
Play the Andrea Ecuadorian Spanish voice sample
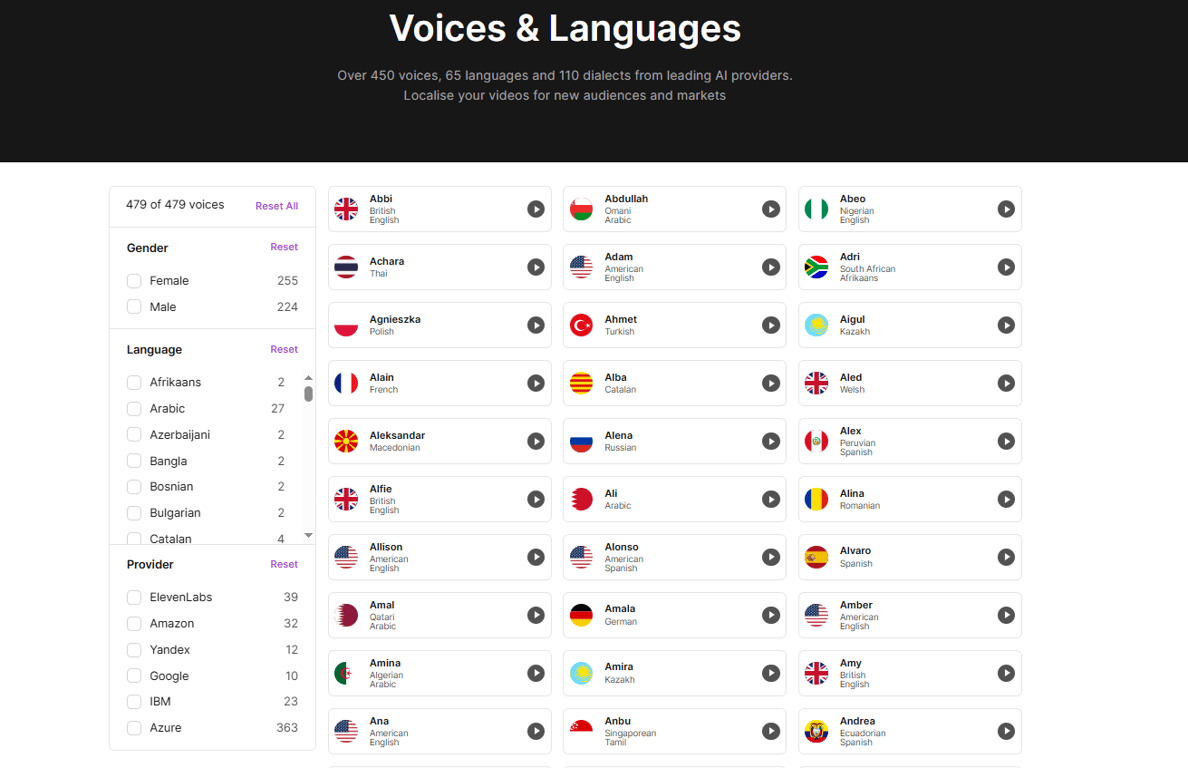click(1005, 731)
